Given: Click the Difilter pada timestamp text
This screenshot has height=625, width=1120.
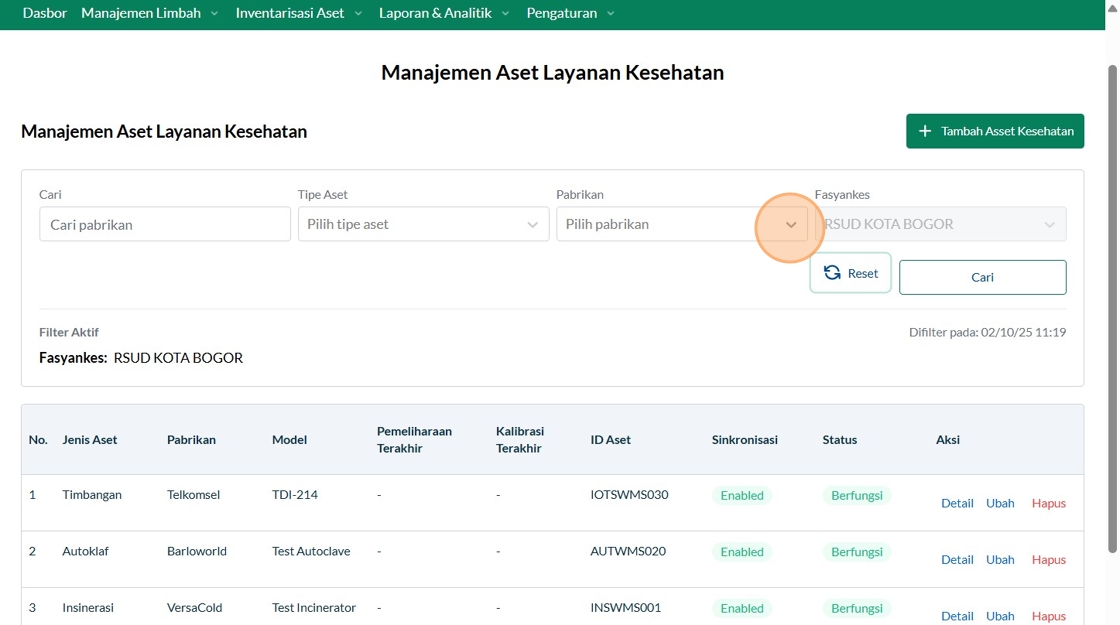Looking at the screenshot, I should [x=987, y=331].
